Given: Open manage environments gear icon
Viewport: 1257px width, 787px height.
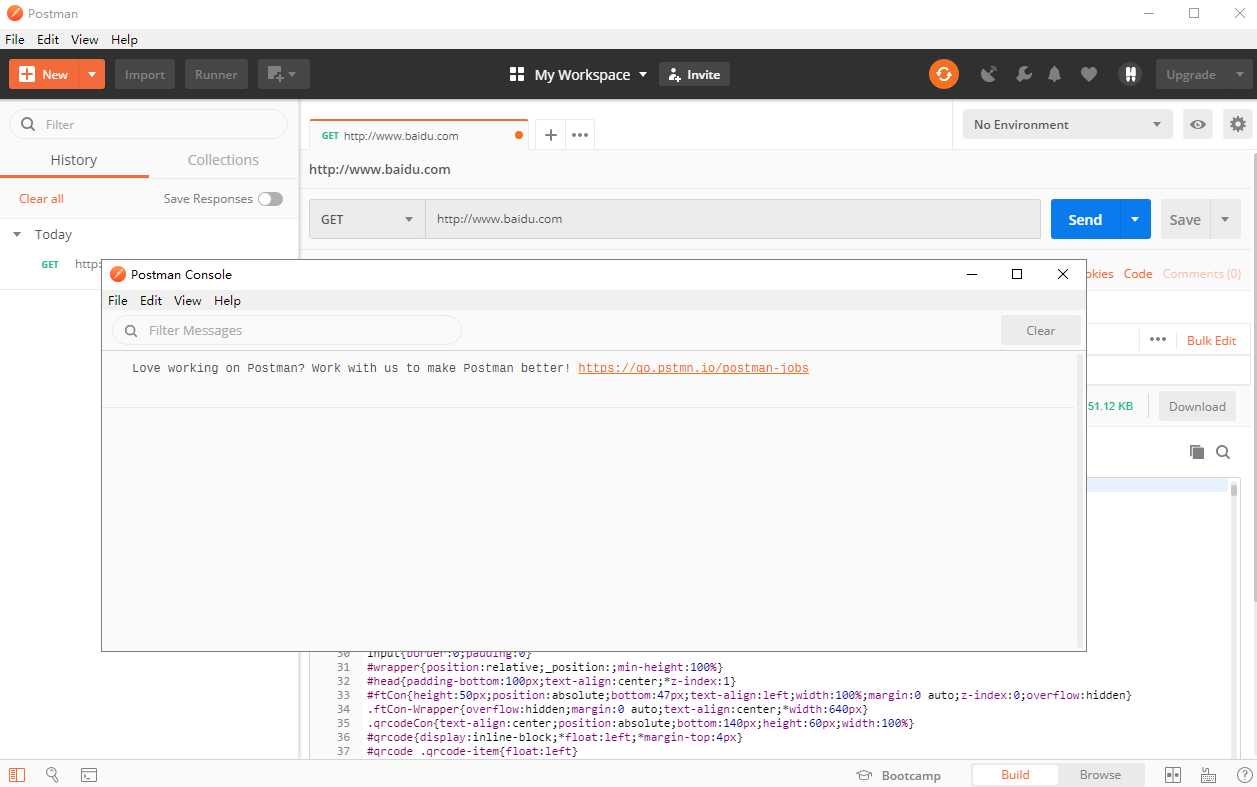Looking at the screenshot, I should (x=1238, y=125).
